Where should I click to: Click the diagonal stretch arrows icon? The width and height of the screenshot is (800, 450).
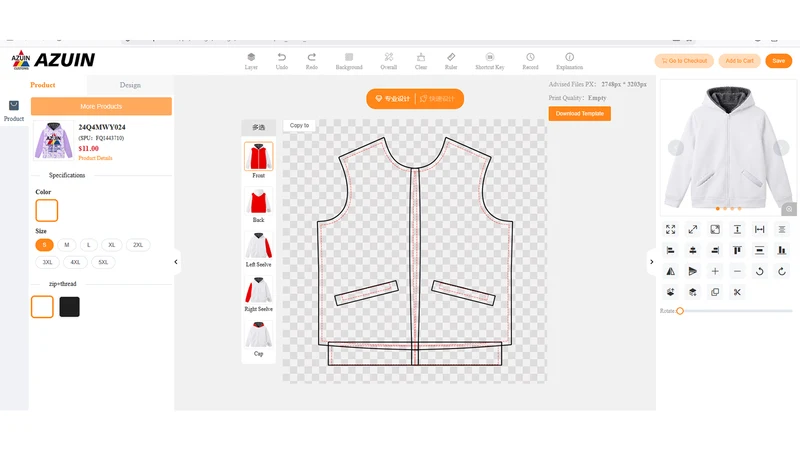[x=693, y=230]
